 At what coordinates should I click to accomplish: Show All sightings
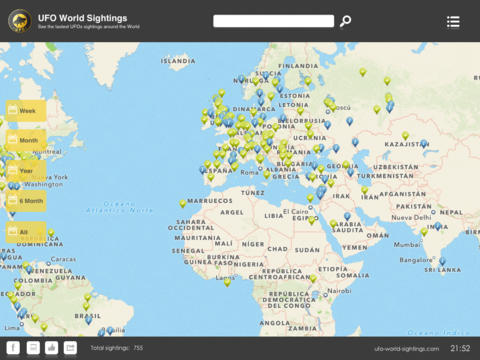click(26, 232)
